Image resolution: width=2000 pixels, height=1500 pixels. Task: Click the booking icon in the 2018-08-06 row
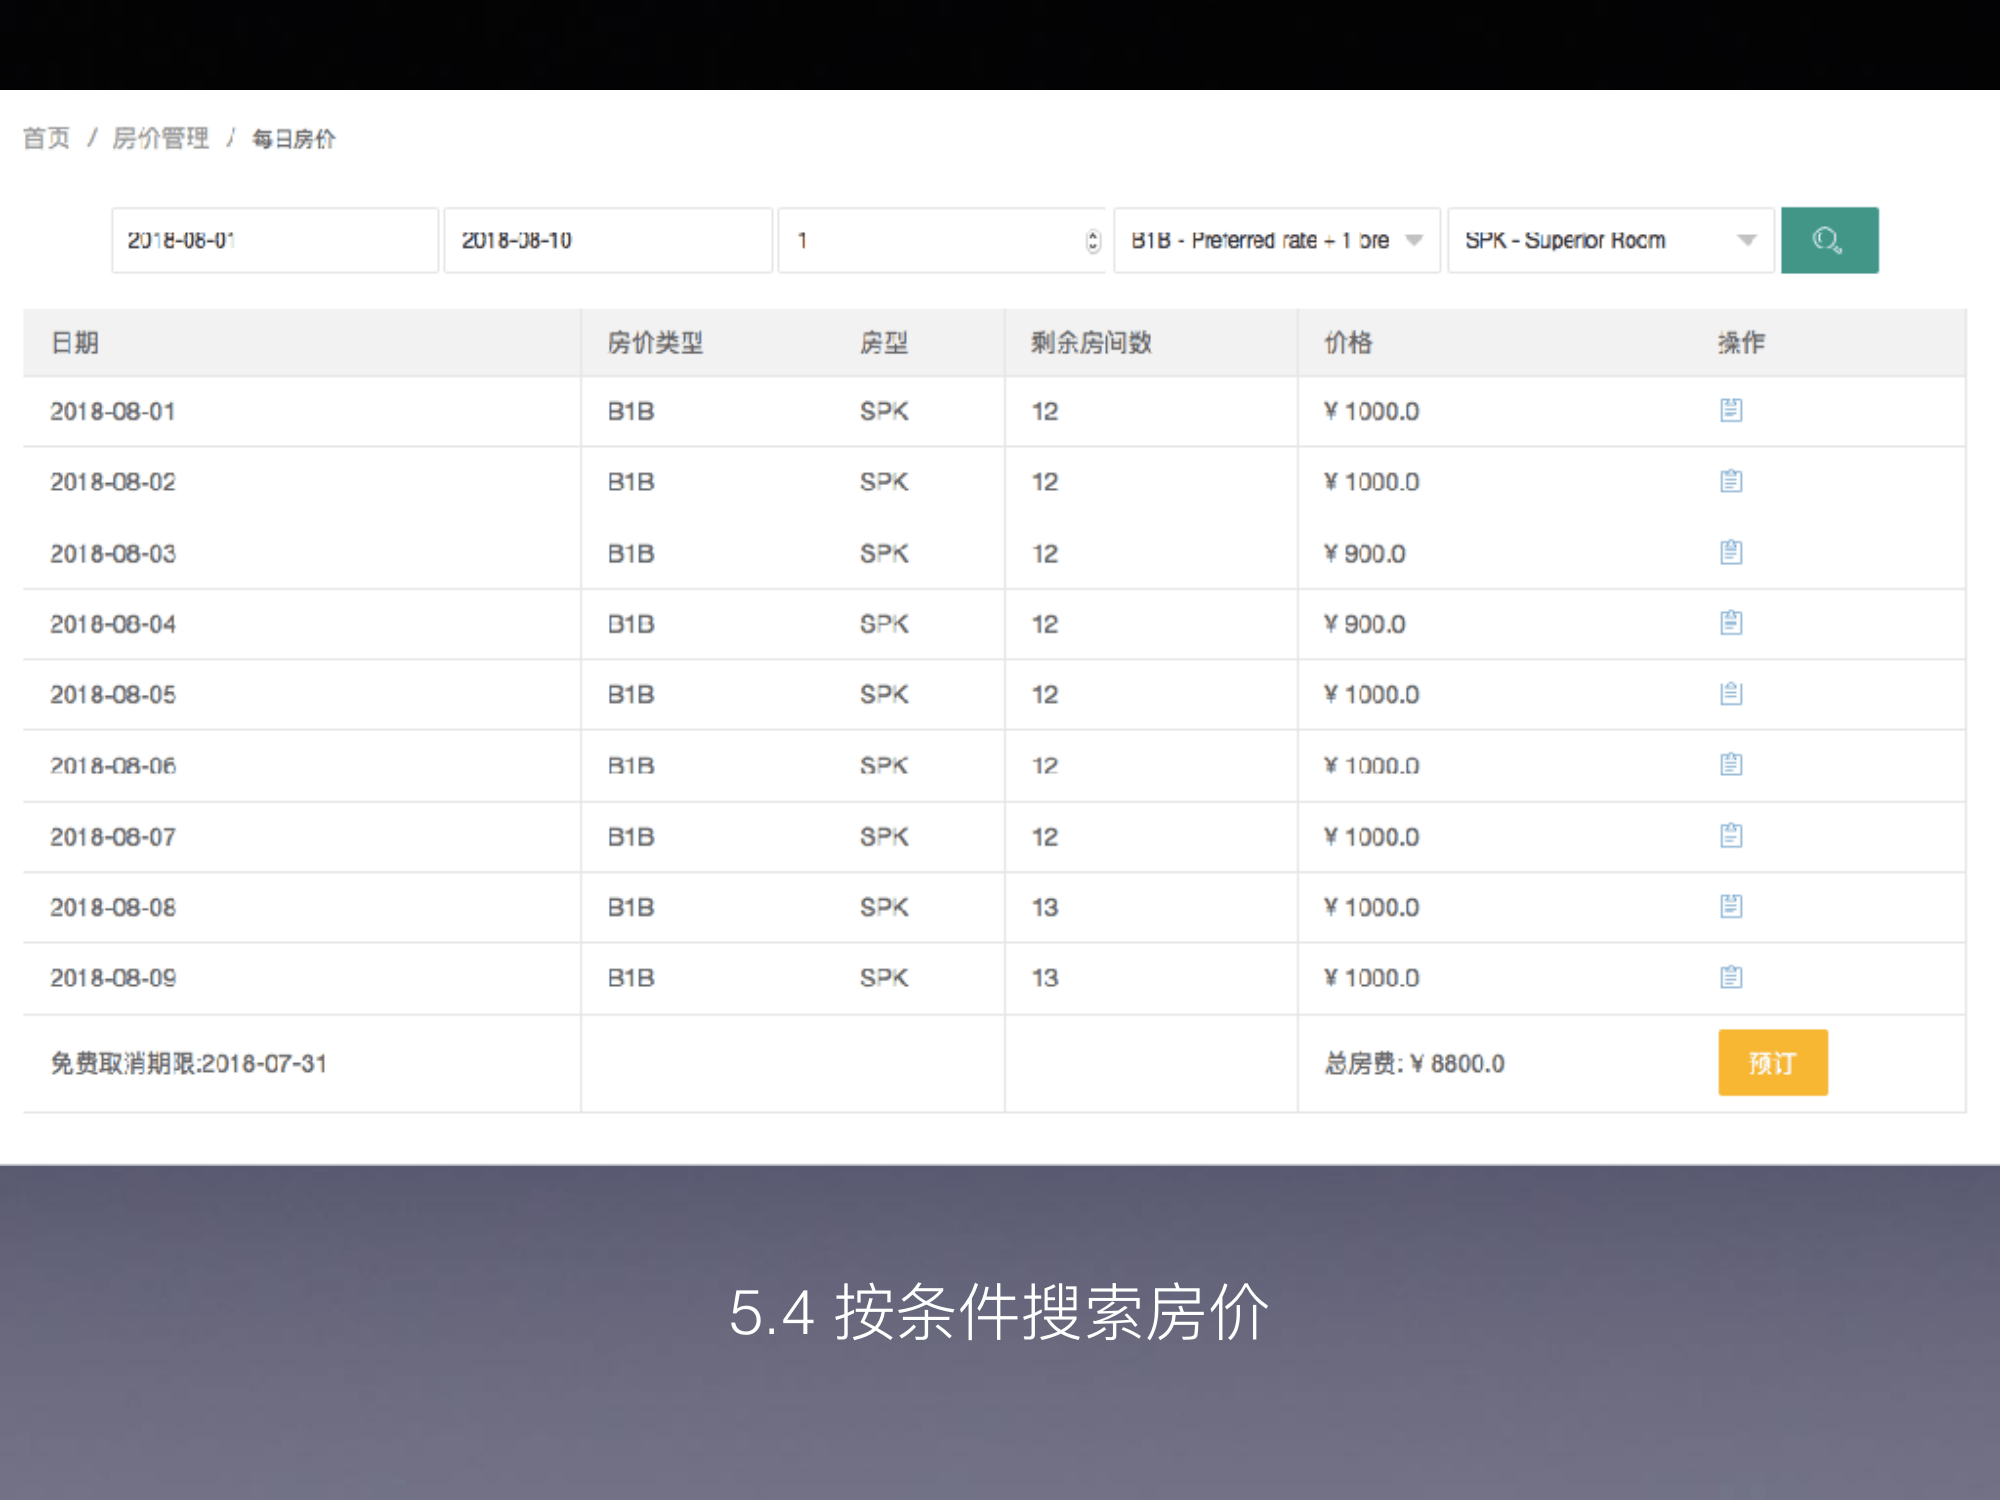coord(1731,765)
